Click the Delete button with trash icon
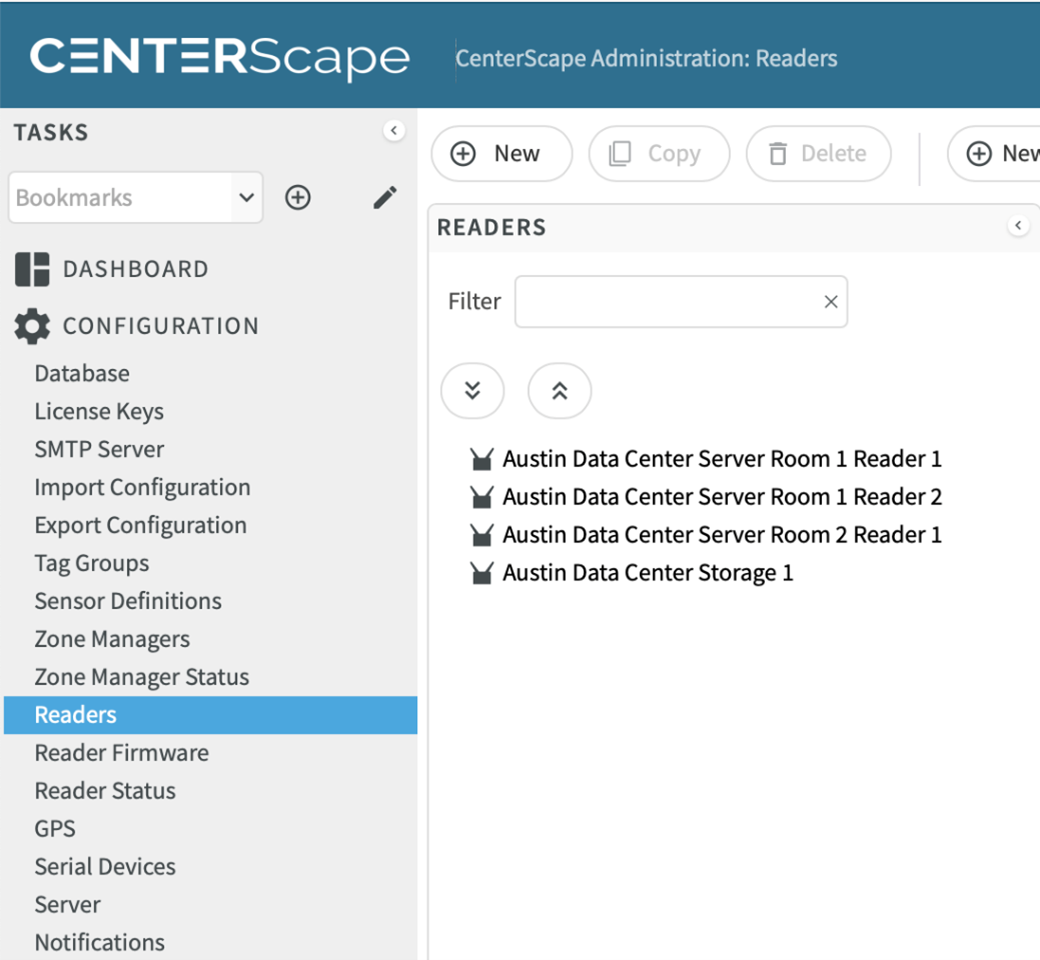 (x=818, y=154)
